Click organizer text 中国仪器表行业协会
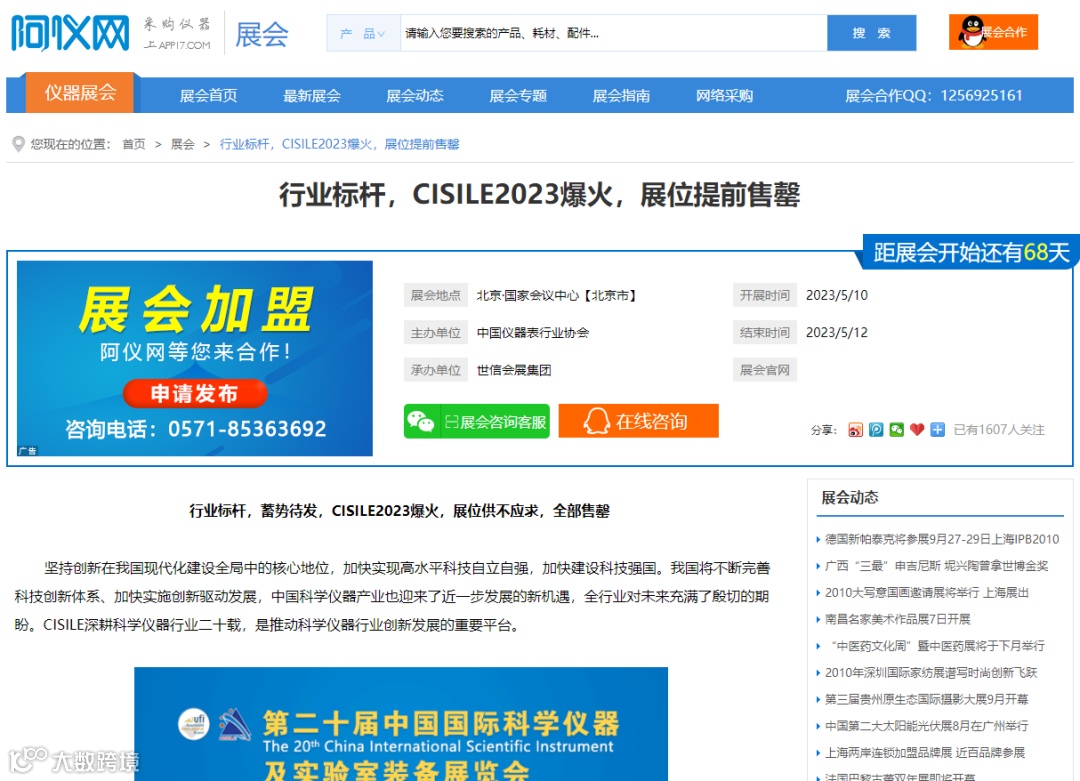This screenshot has width=1080, height=781. click(x=532, y=333)
